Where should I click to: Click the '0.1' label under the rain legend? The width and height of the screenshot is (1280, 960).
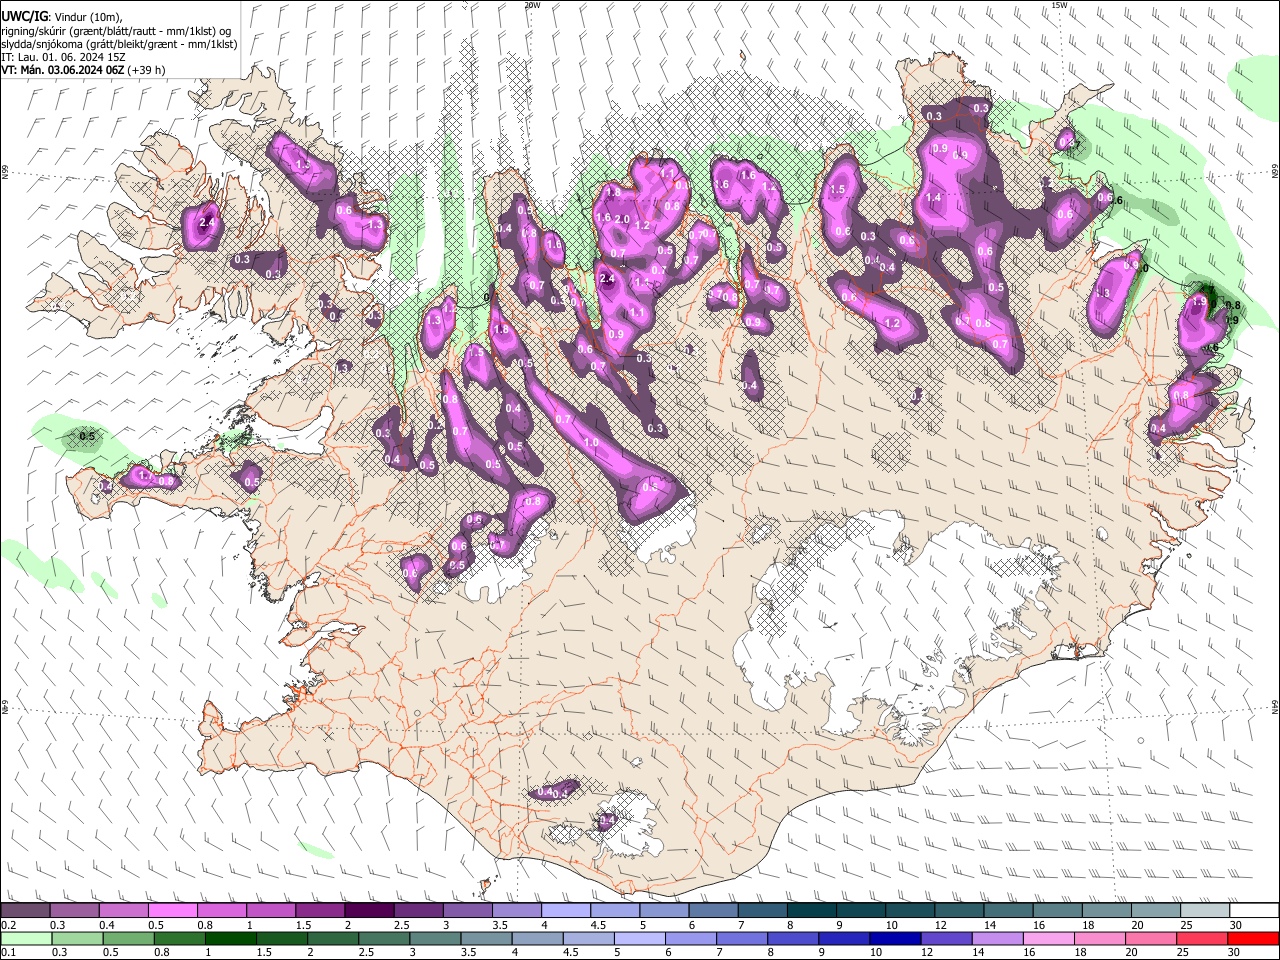pyautogui.click(x=7, y=952)
